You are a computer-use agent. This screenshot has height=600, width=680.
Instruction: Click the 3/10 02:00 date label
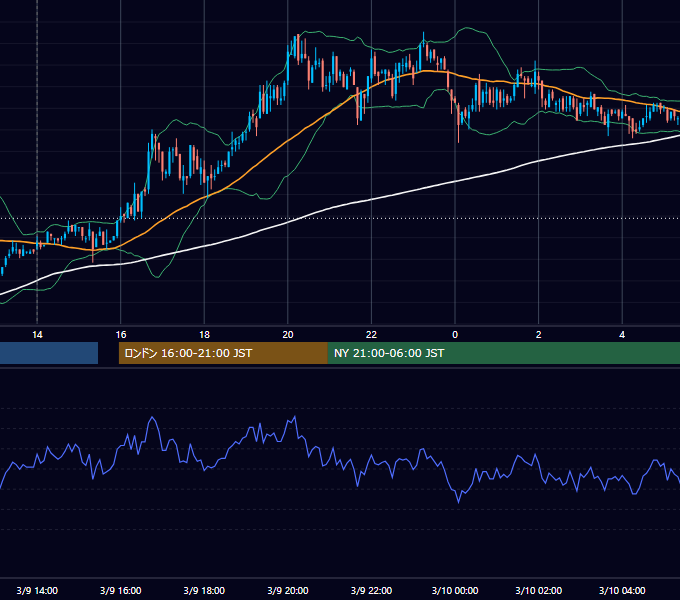539,590
